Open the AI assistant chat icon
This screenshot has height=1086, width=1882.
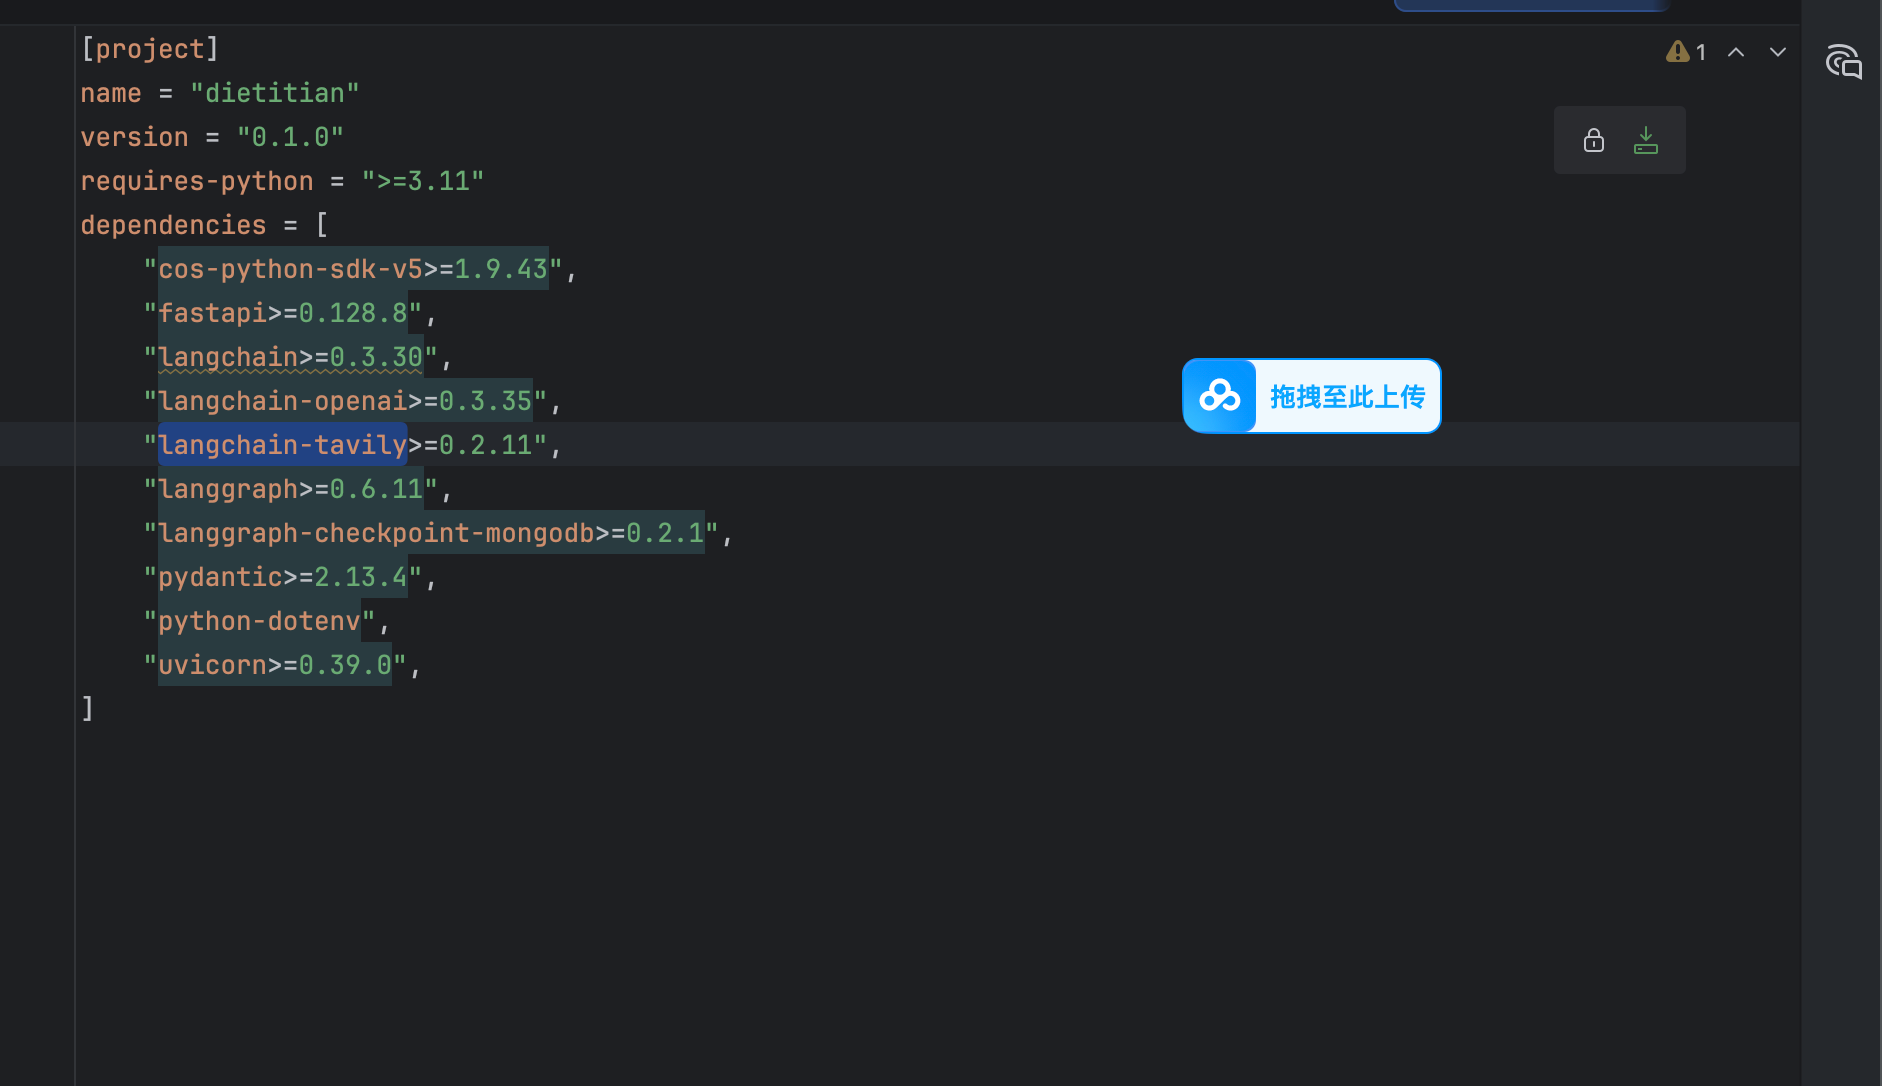tap(1843, 61)
